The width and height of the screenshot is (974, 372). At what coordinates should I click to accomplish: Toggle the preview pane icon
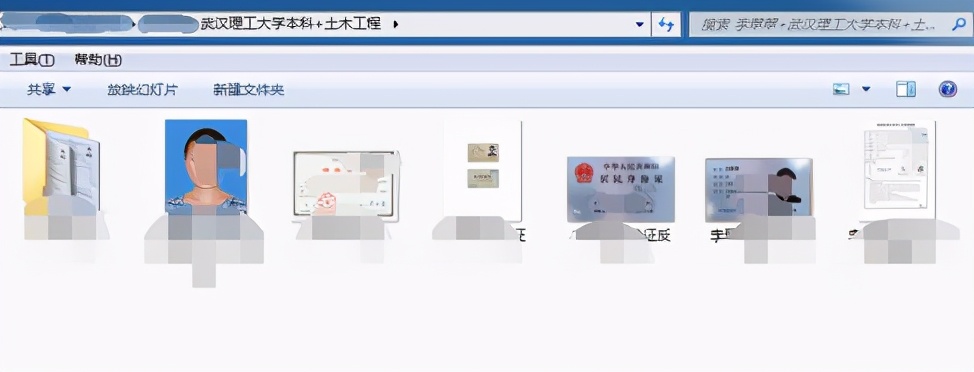click(906, 89)
